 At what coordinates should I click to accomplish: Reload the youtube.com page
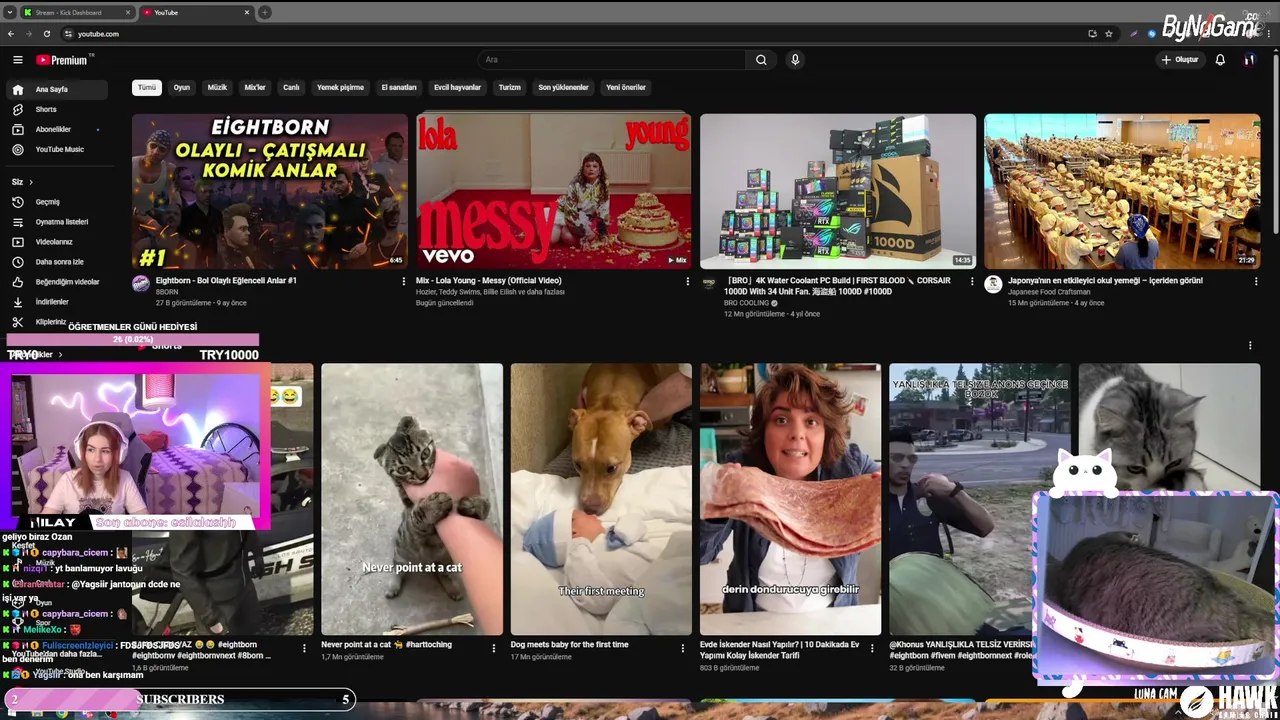(x=46, y=34)
